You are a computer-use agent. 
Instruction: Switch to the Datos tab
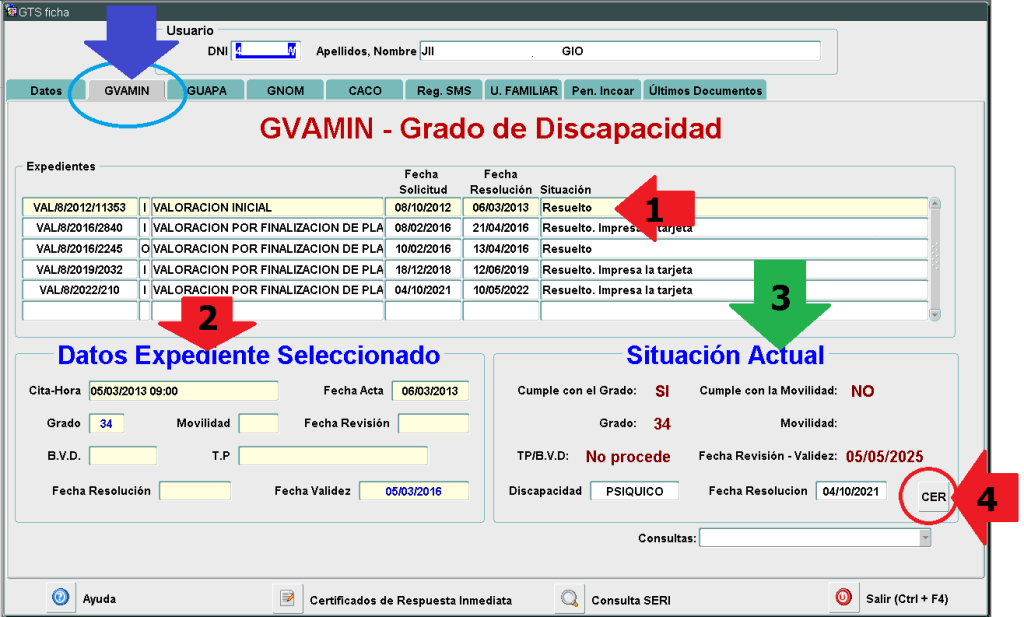click(46, 90)
